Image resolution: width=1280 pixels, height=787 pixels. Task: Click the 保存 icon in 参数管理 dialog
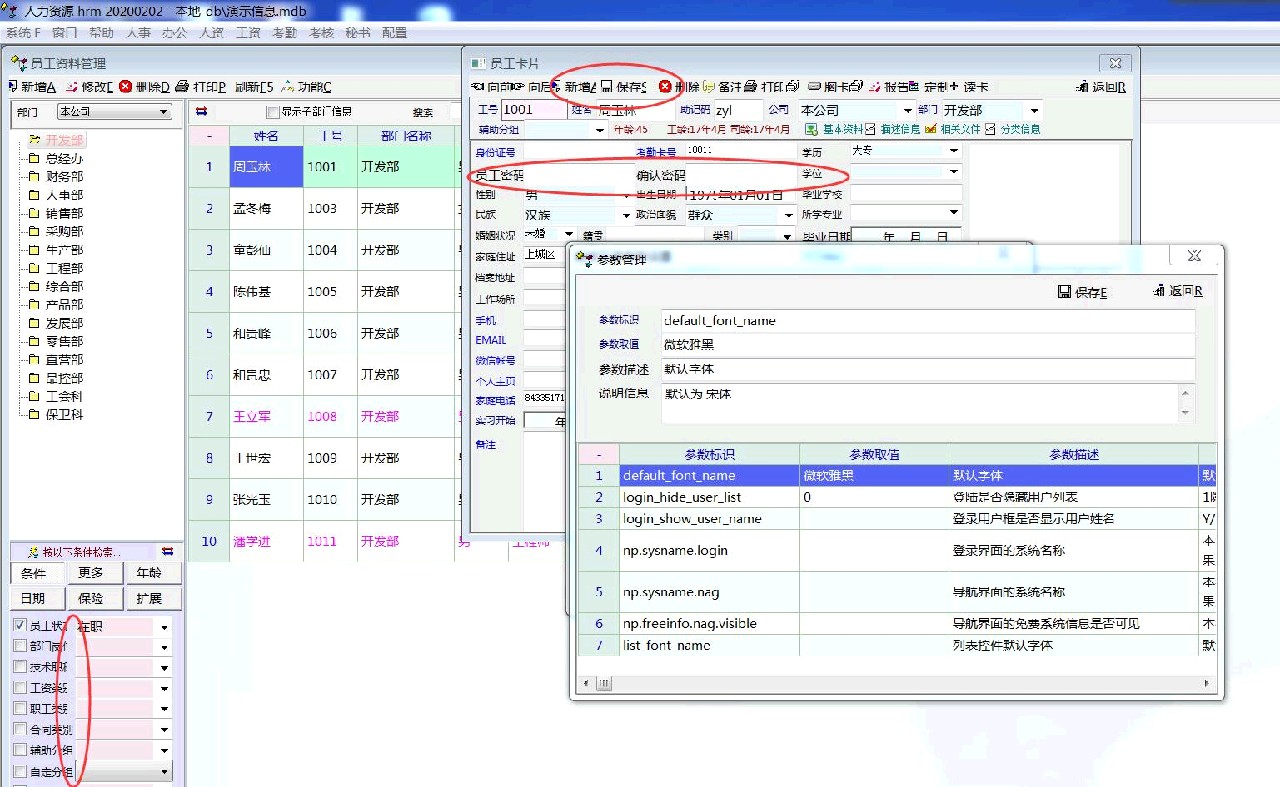(1064, 292)
